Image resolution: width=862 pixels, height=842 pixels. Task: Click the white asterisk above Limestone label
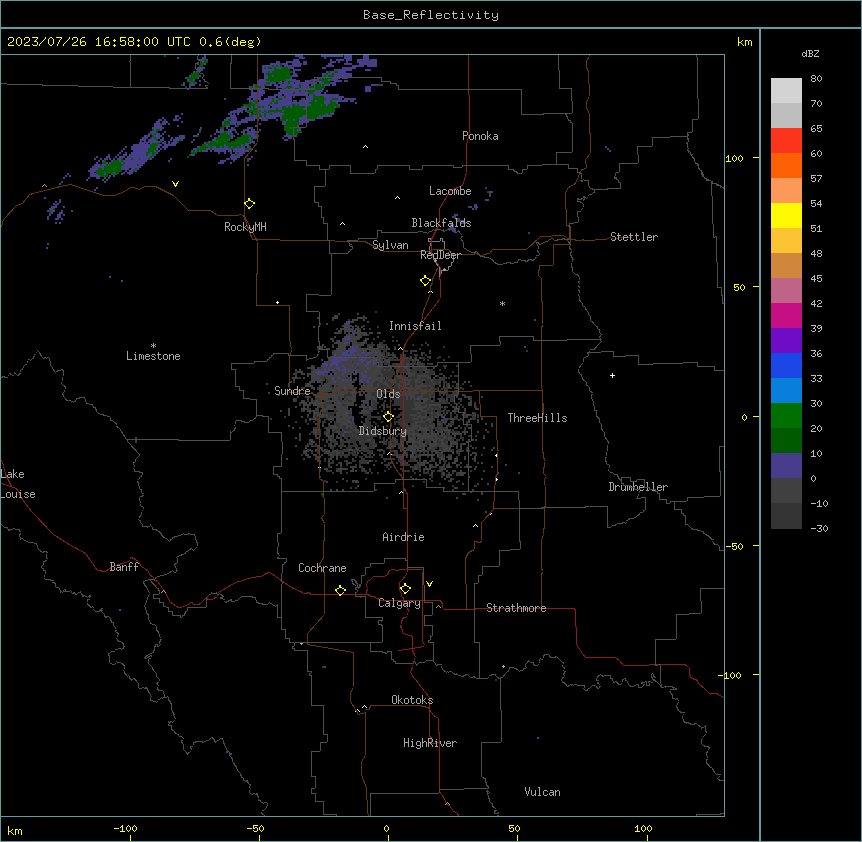point(153,345)
